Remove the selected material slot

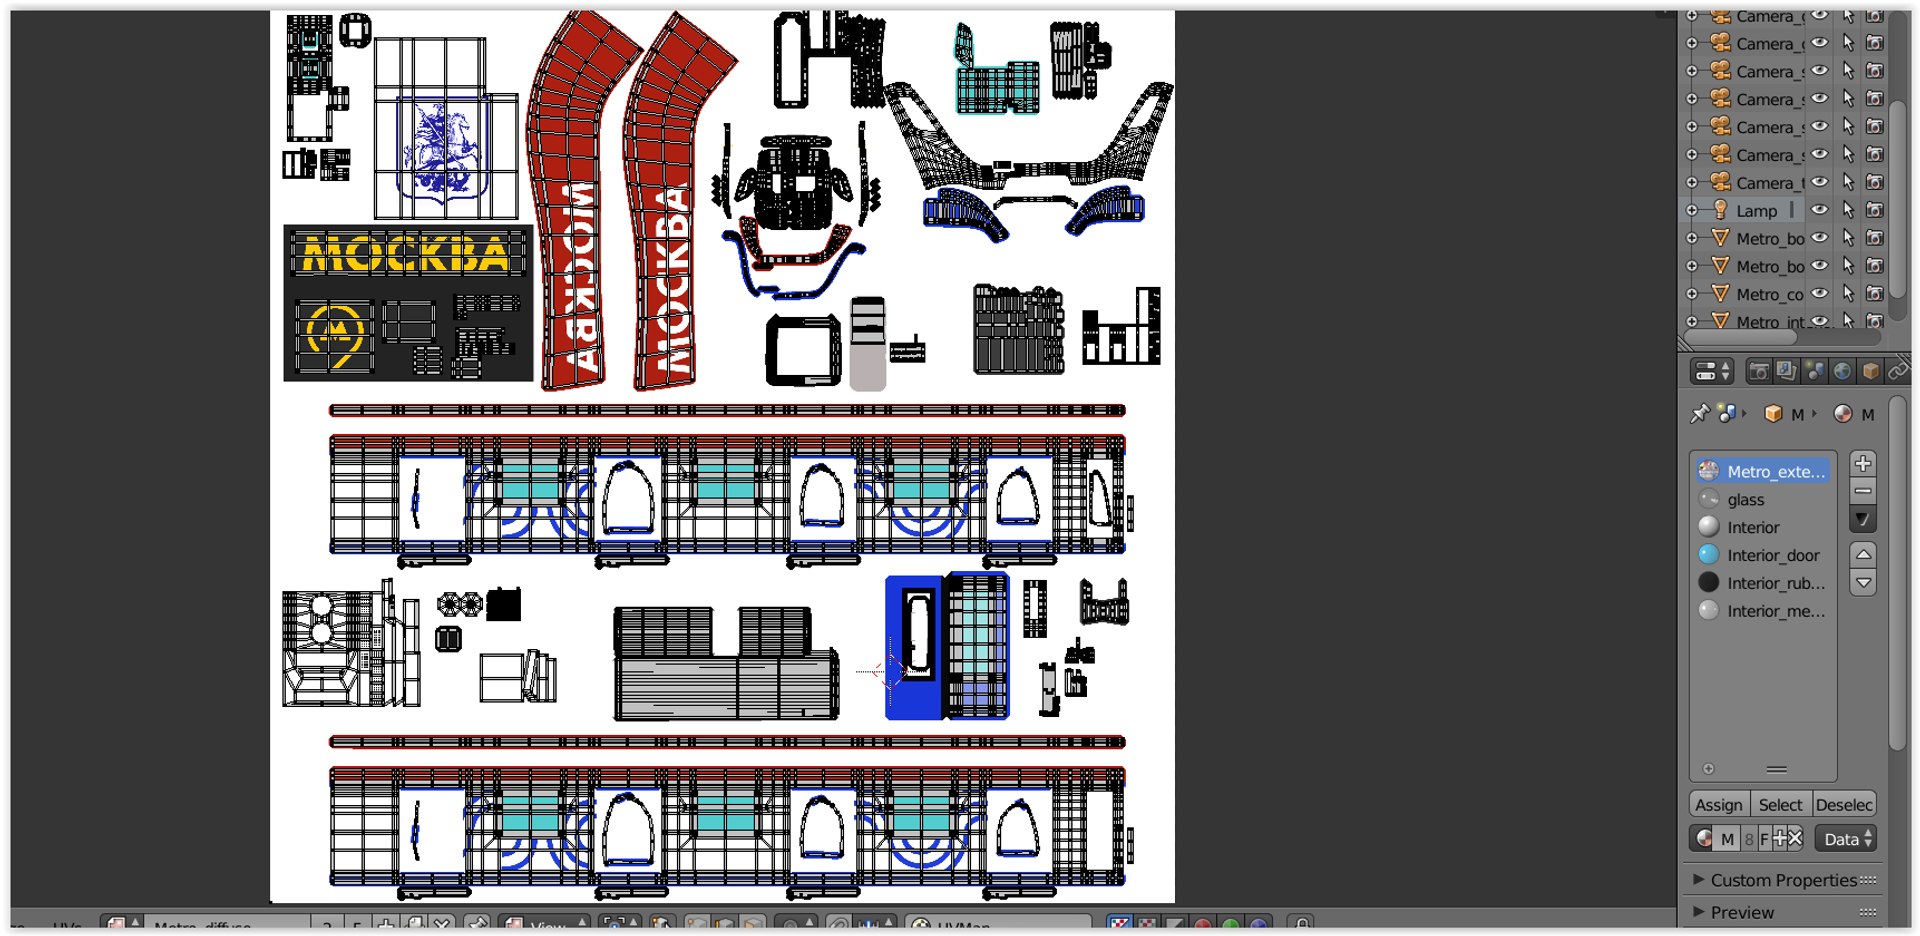click(1863, 491)
